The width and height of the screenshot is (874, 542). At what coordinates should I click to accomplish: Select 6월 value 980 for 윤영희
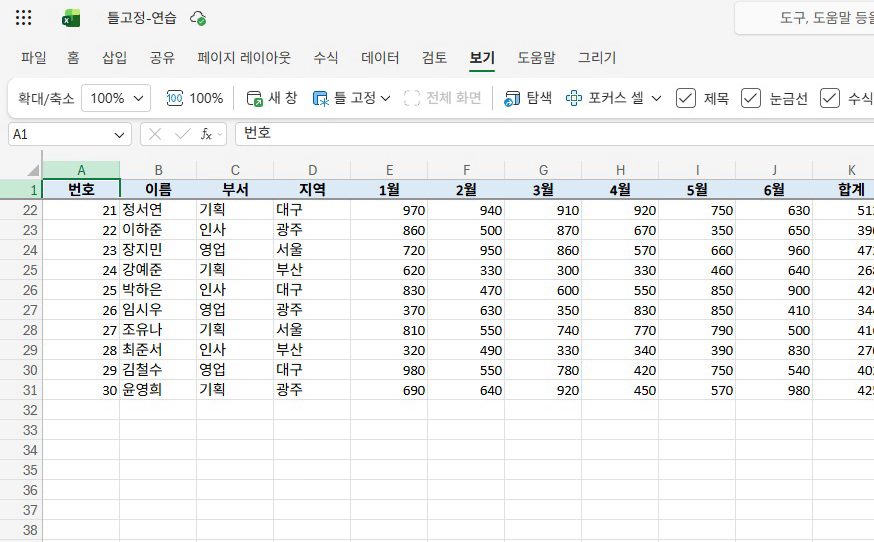[774, 390]
